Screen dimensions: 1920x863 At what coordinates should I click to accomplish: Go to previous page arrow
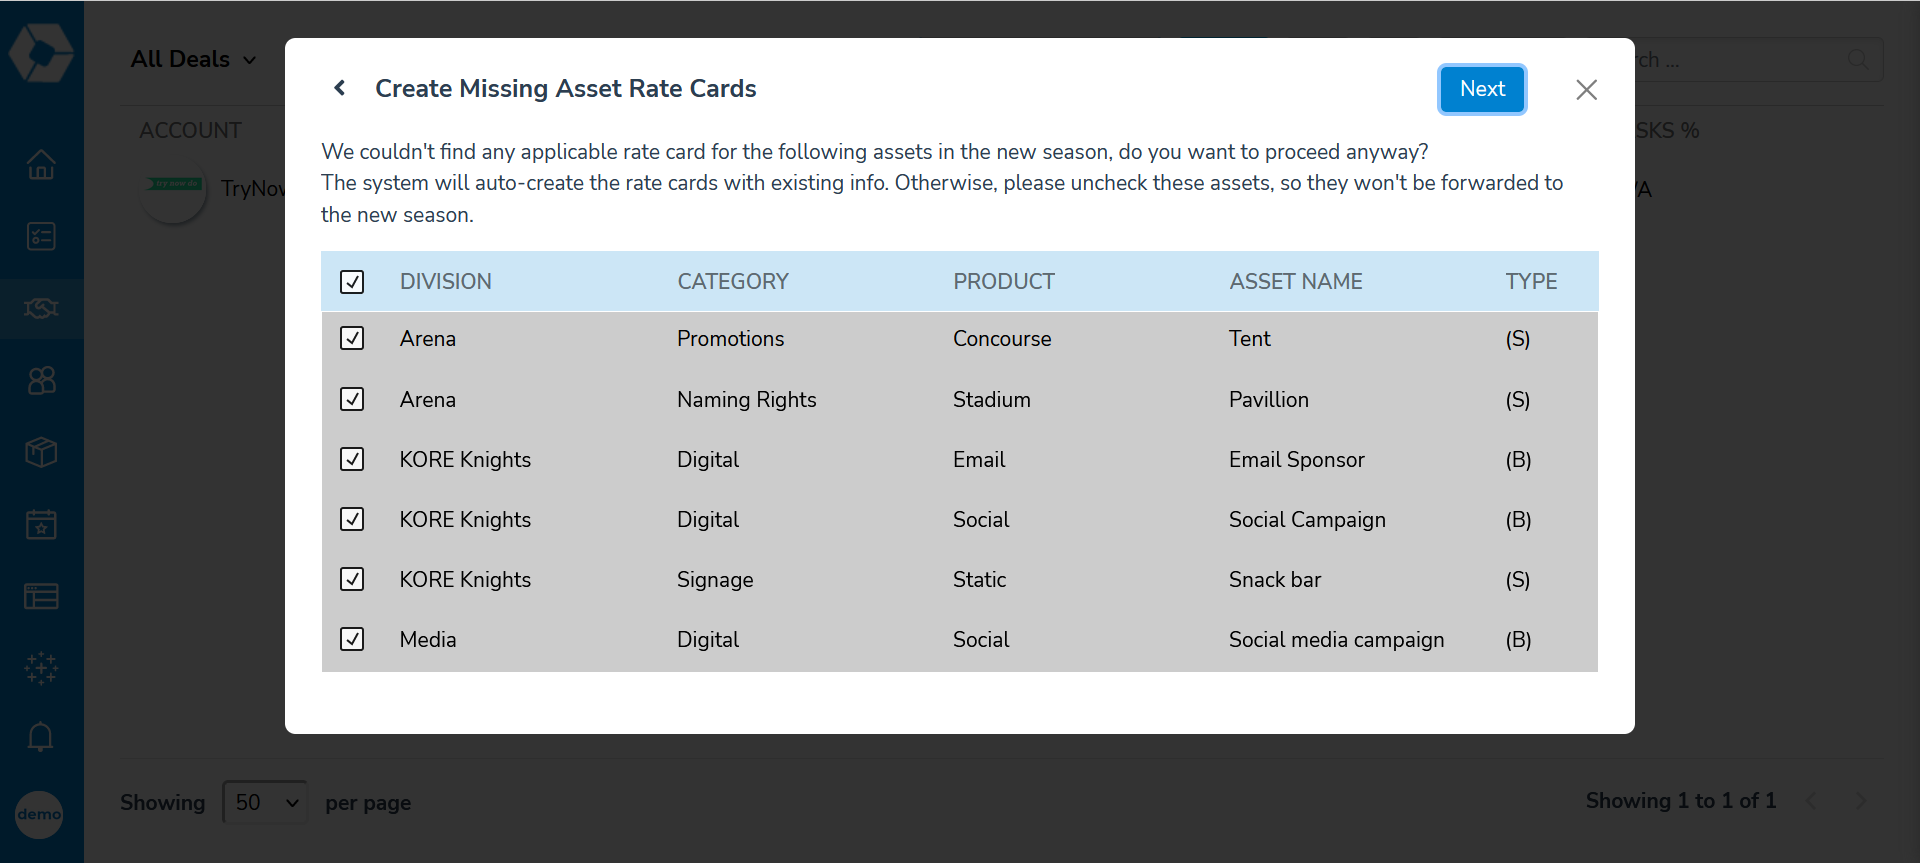1812,801
